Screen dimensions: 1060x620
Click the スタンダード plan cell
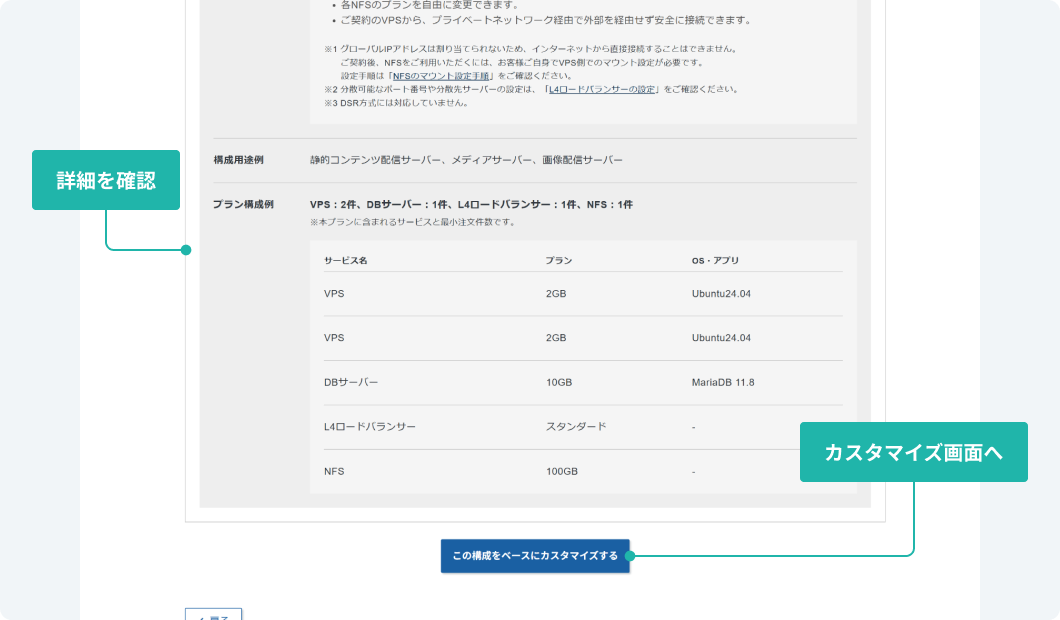[576, 427]
